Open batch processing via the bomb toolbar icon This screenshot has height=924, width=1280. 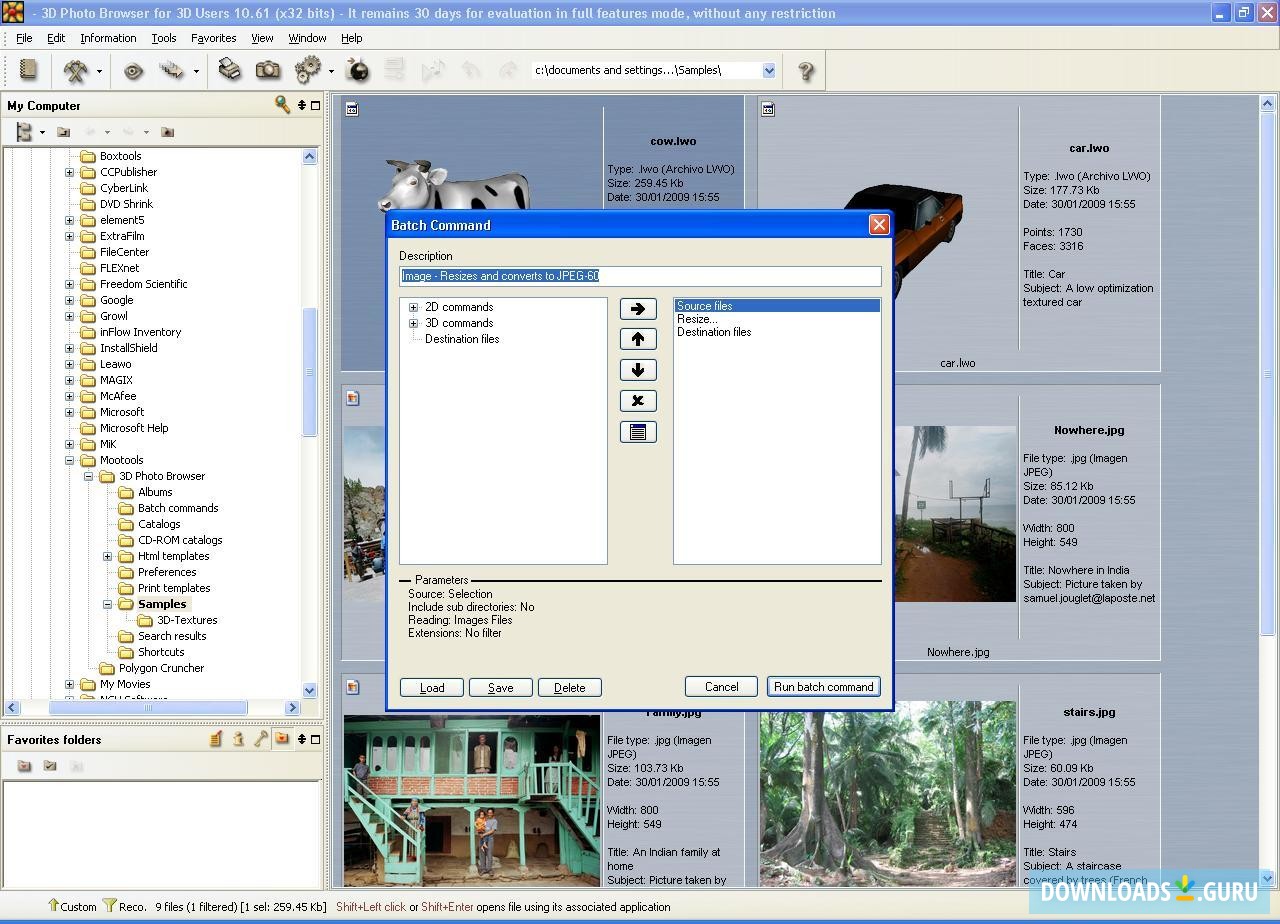pyautogui.click(x=358, y=71)
